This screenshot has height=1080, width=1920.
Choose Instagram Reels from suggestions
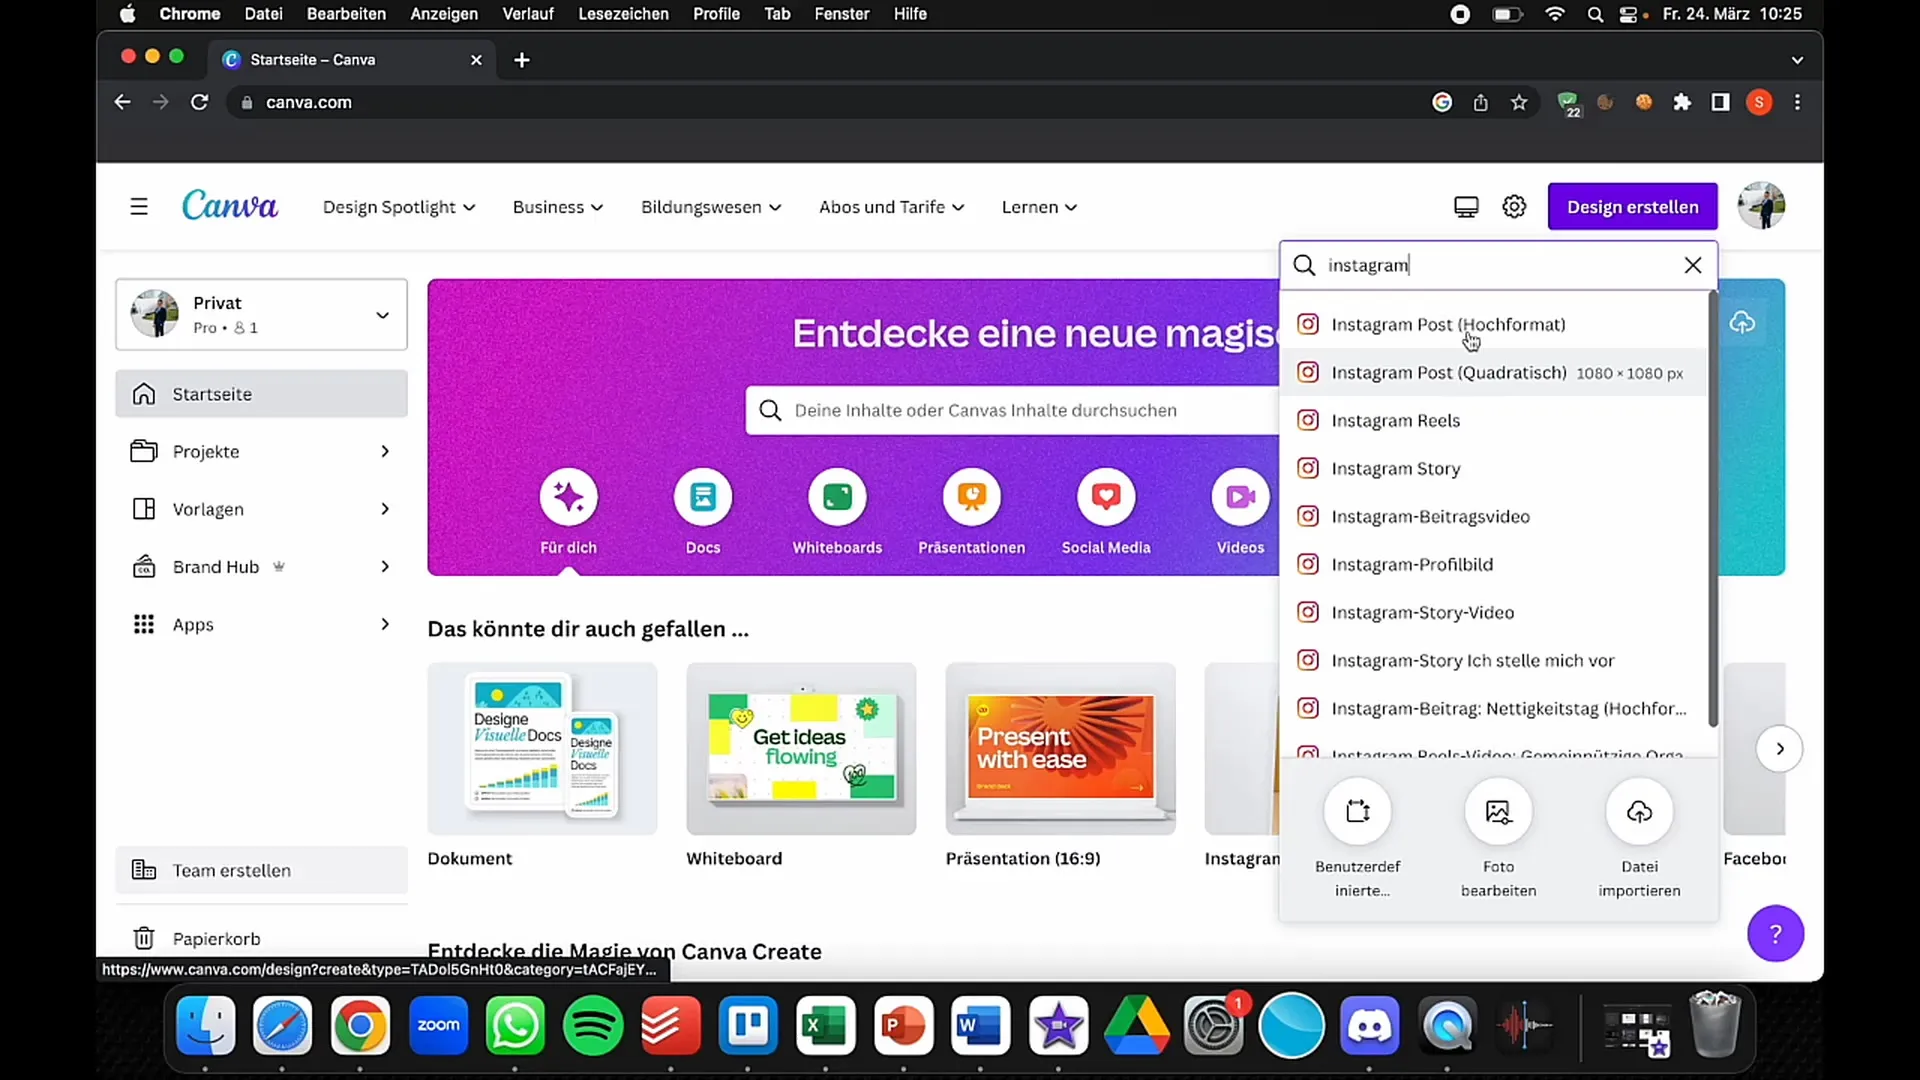(1493, 420)
